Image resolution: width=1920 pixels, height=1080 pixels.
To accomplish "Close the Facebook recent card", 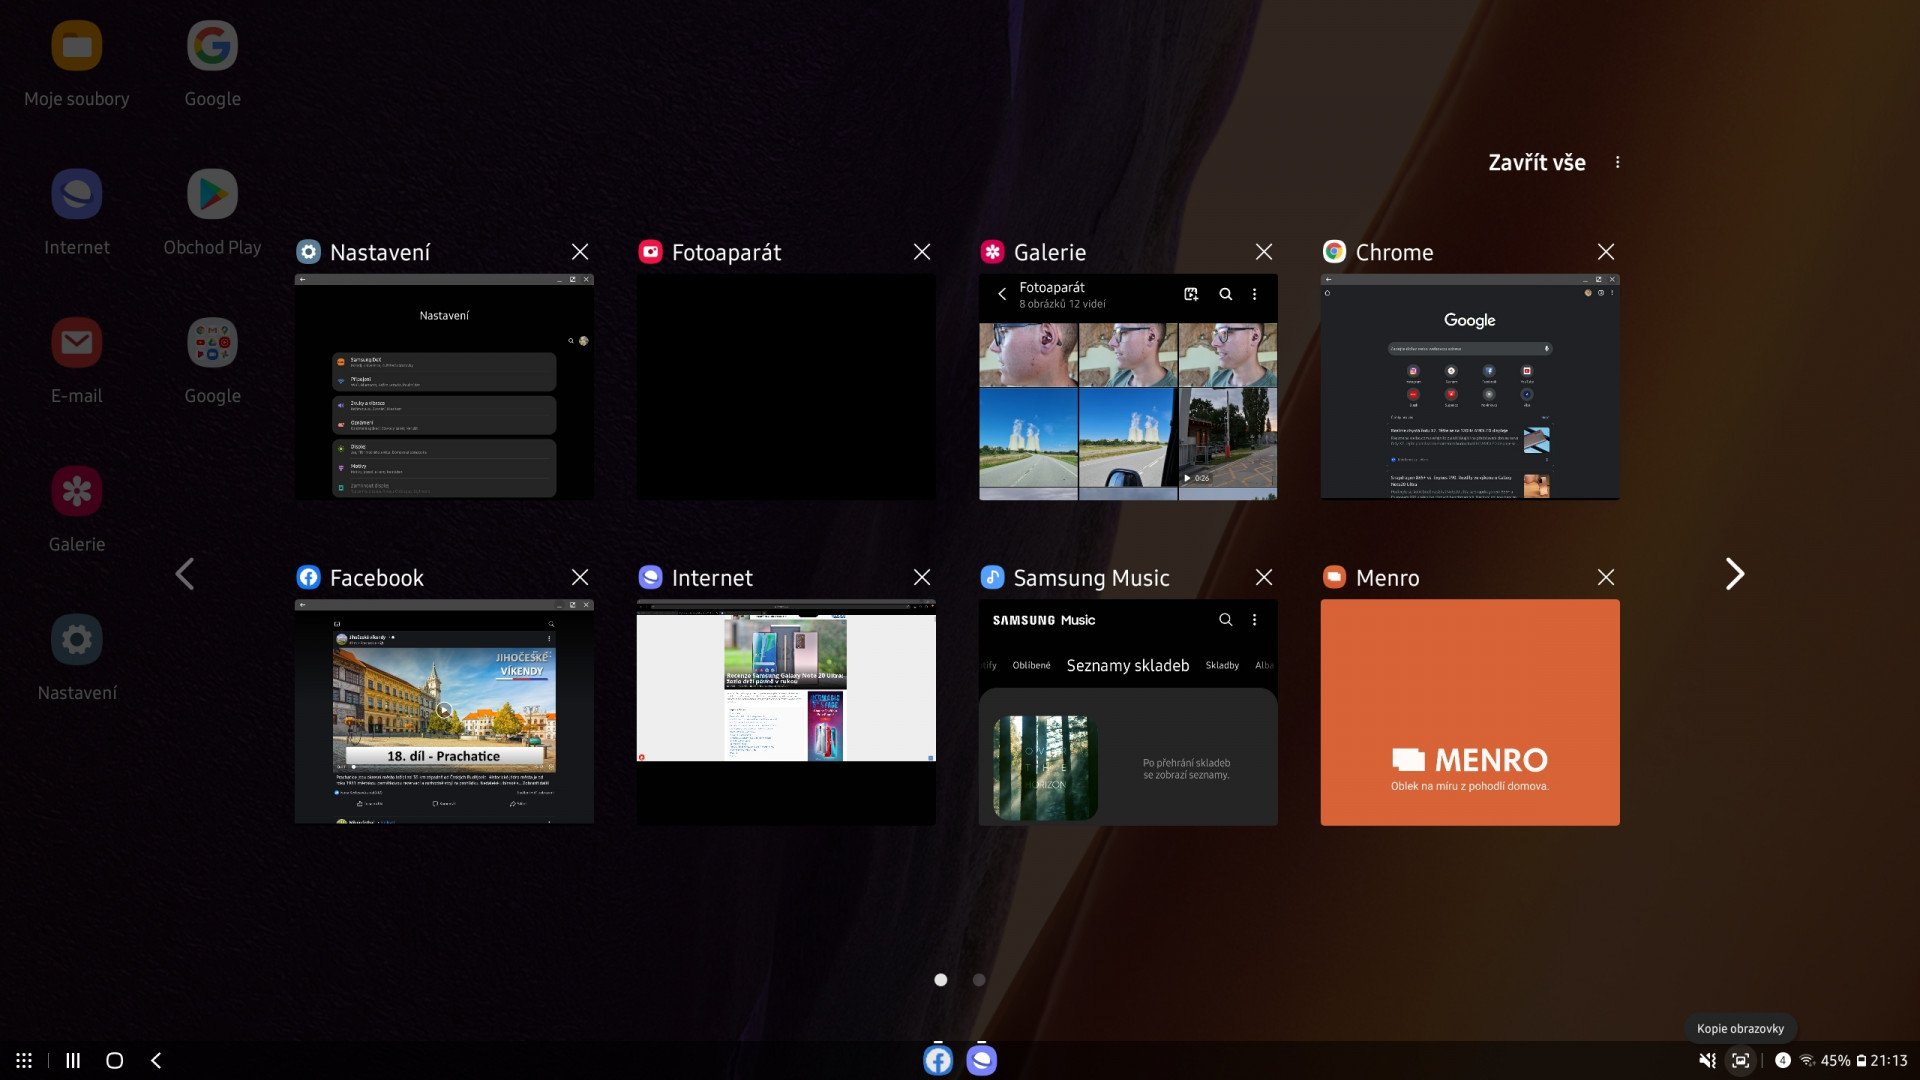I will click(x=580, y=577).
